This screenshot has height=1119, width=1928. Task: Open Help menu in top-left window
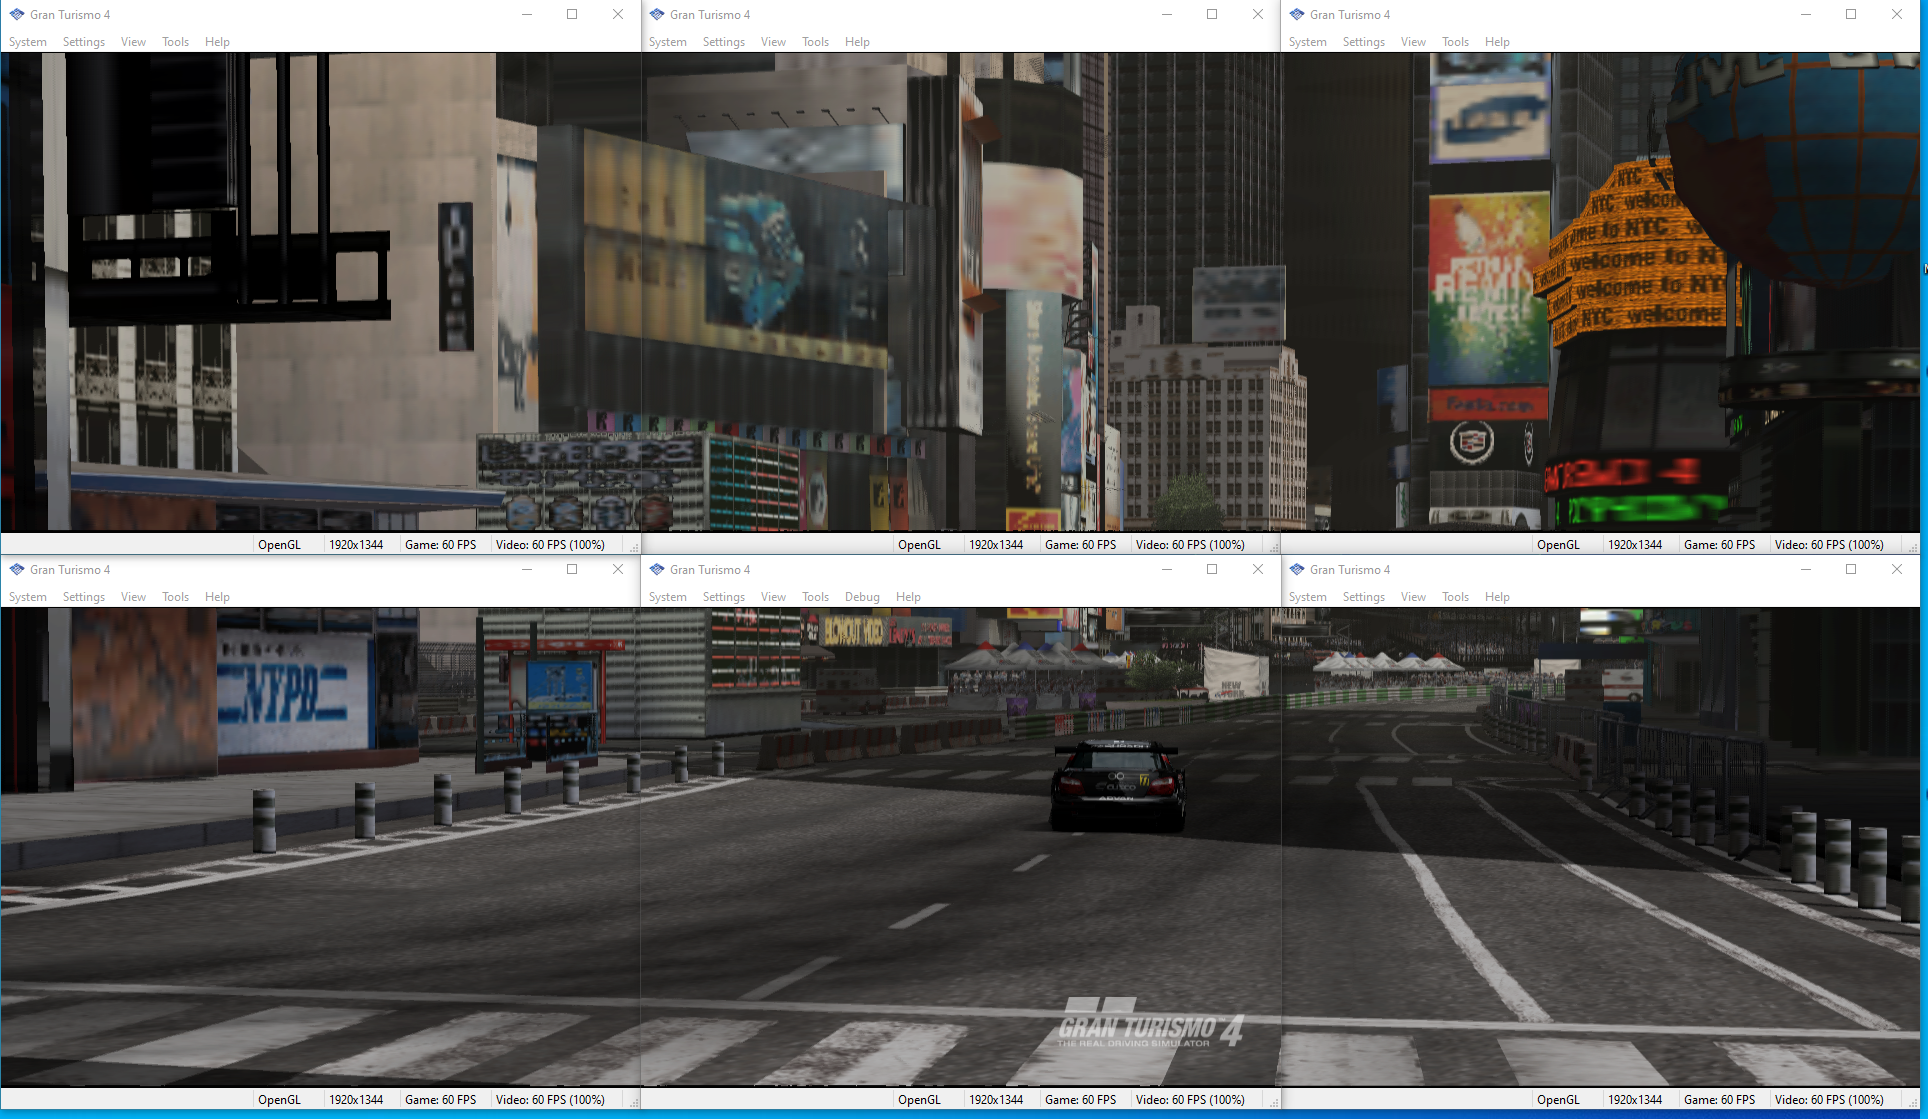coord(217,42)
